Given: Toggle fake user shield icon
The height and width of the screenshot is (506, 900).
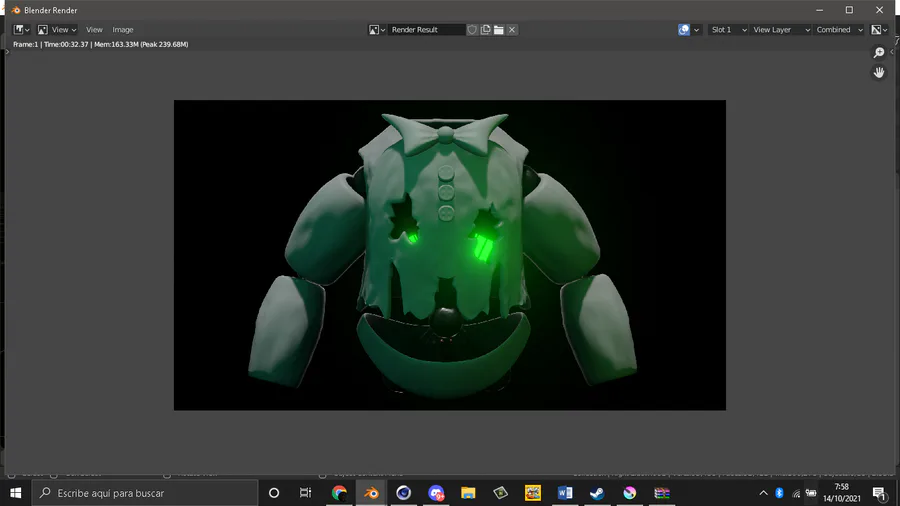Looking at the screenshot, I should 473,30.
